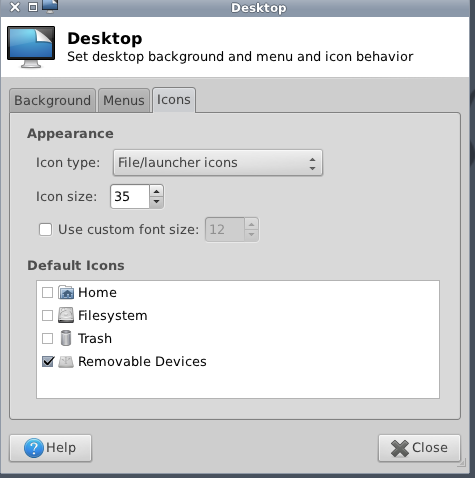The width and height of the screenshot is (475, 478).
Task: Click the Filesystem drive icon
Action: coord(66,315)
